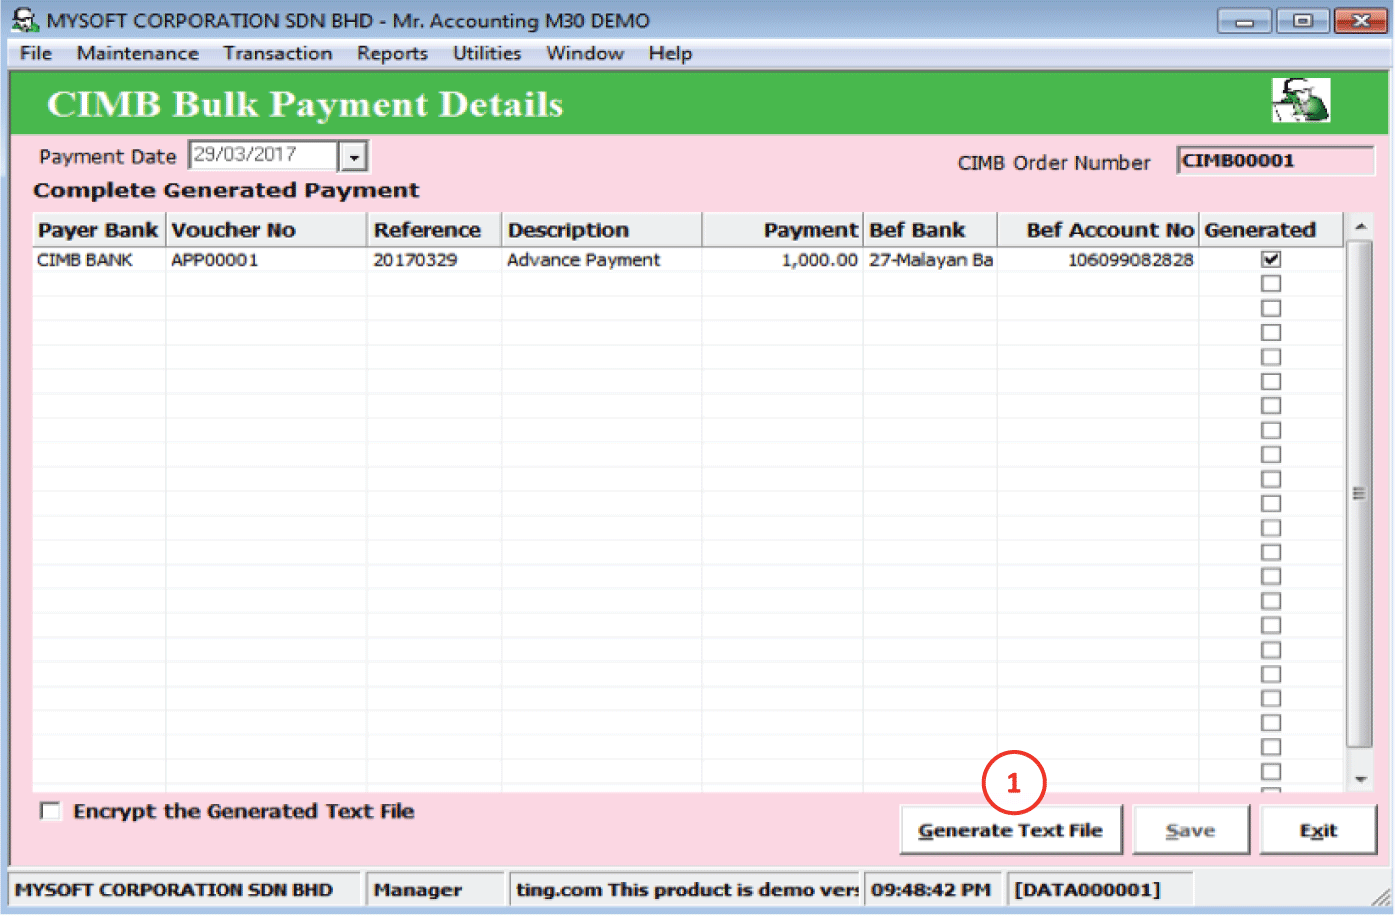Click the demo version message in status bar
This screenshot has height=916, width=1396.
click(686, 890)
